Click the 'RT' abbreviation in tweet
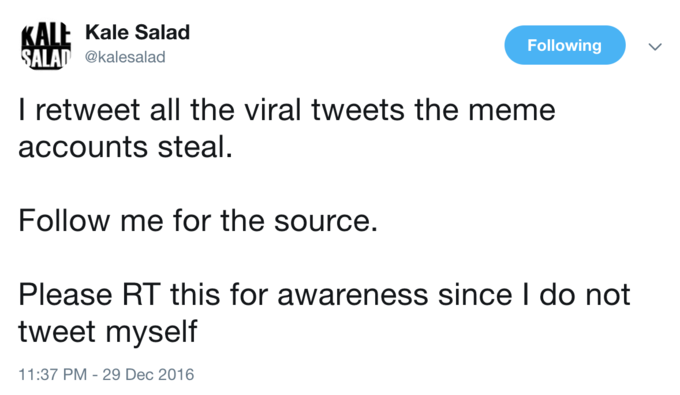The height and width of the screenshot is (395, 680). [141, 295]
